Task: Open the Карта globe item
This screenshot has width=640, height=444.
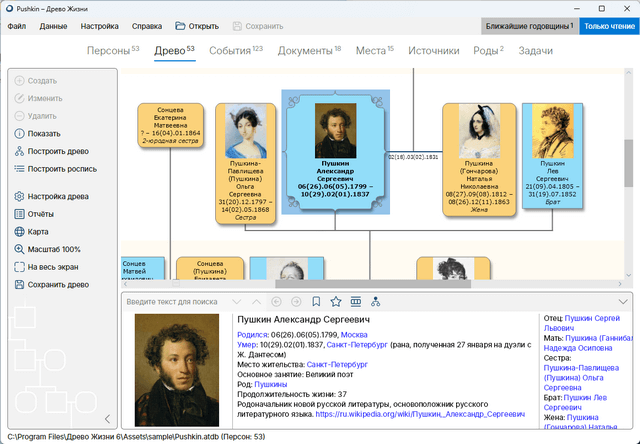Action: coord(20,232)
